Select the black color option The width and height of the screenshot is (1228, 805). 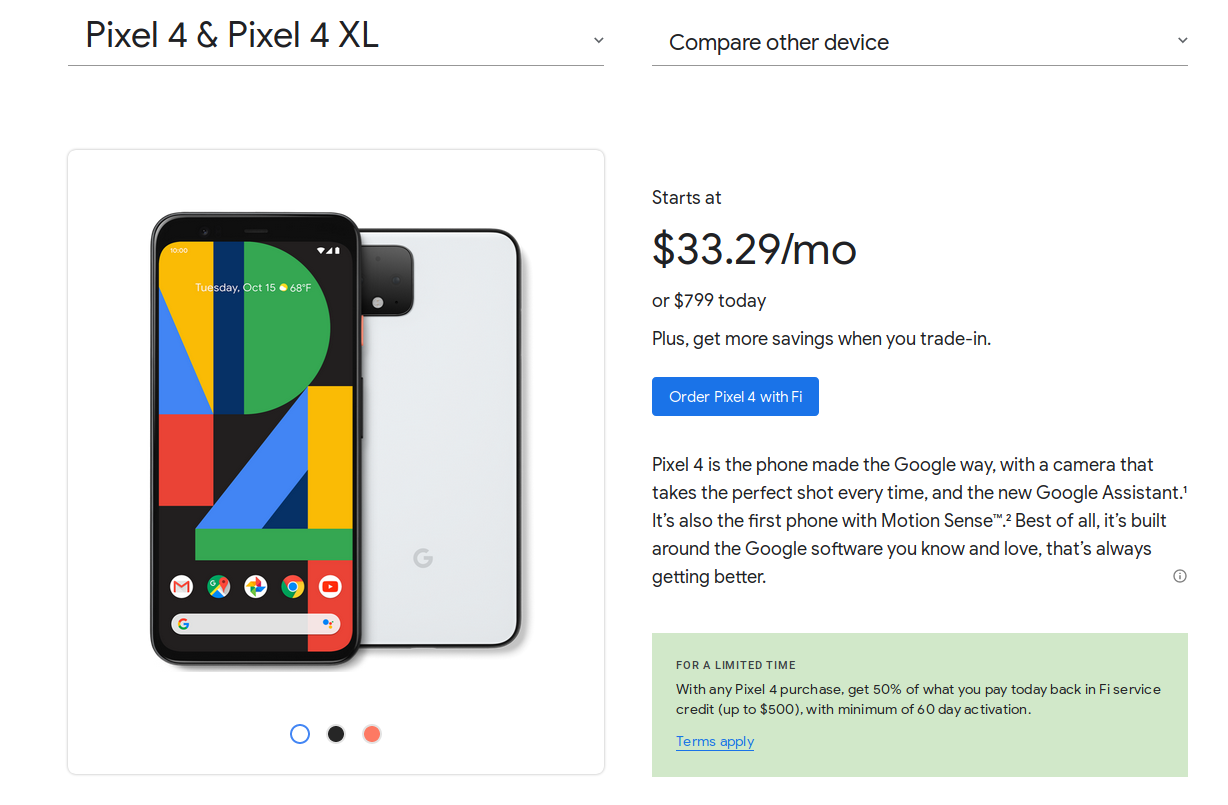click(335, 733)
